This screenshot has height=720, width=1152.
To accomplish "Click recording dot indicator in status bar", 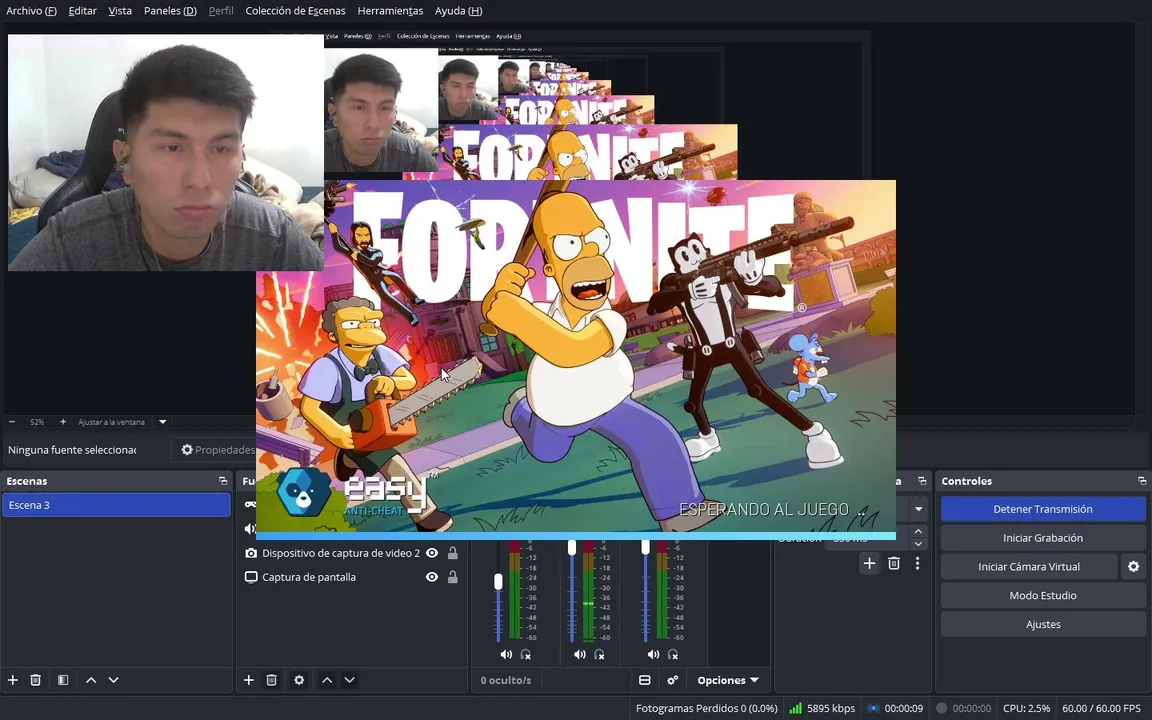I will tap(941, 708).
